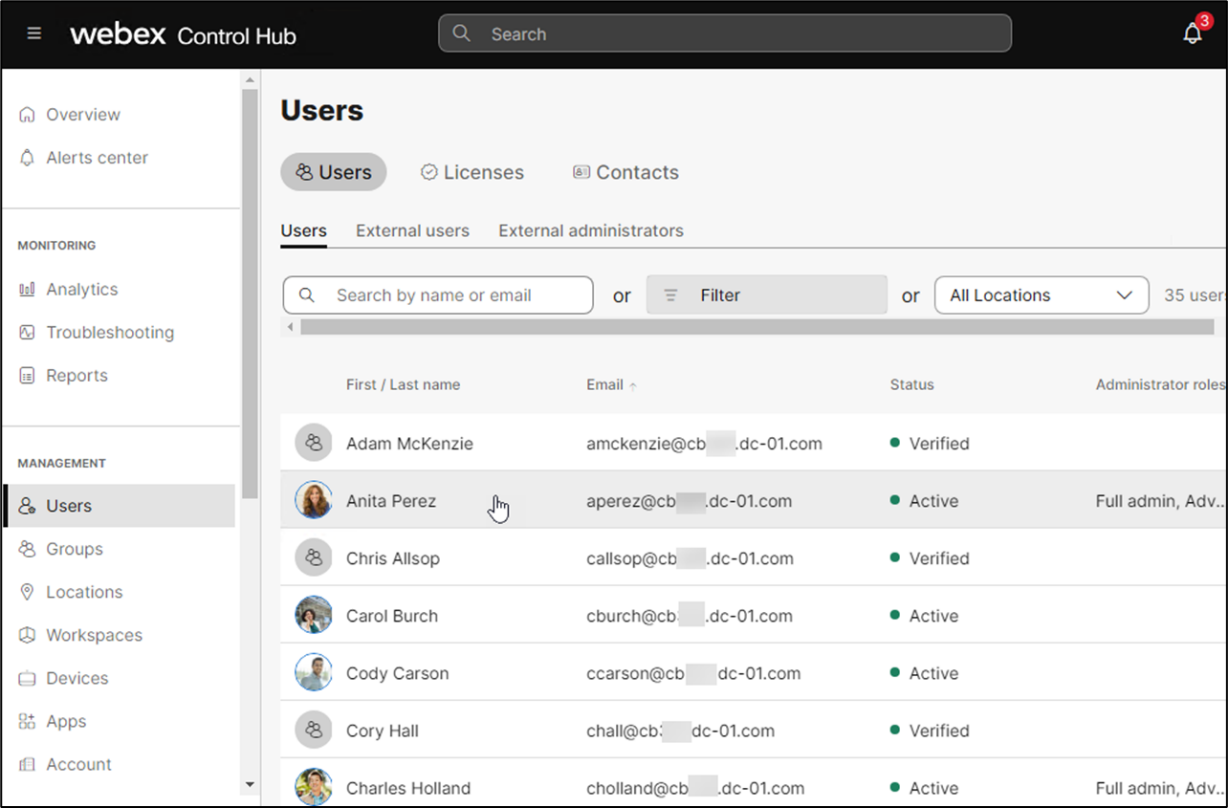Open the notifications bell
The height and width of the screenshot is (808, 1228).
coord(1192,34)
